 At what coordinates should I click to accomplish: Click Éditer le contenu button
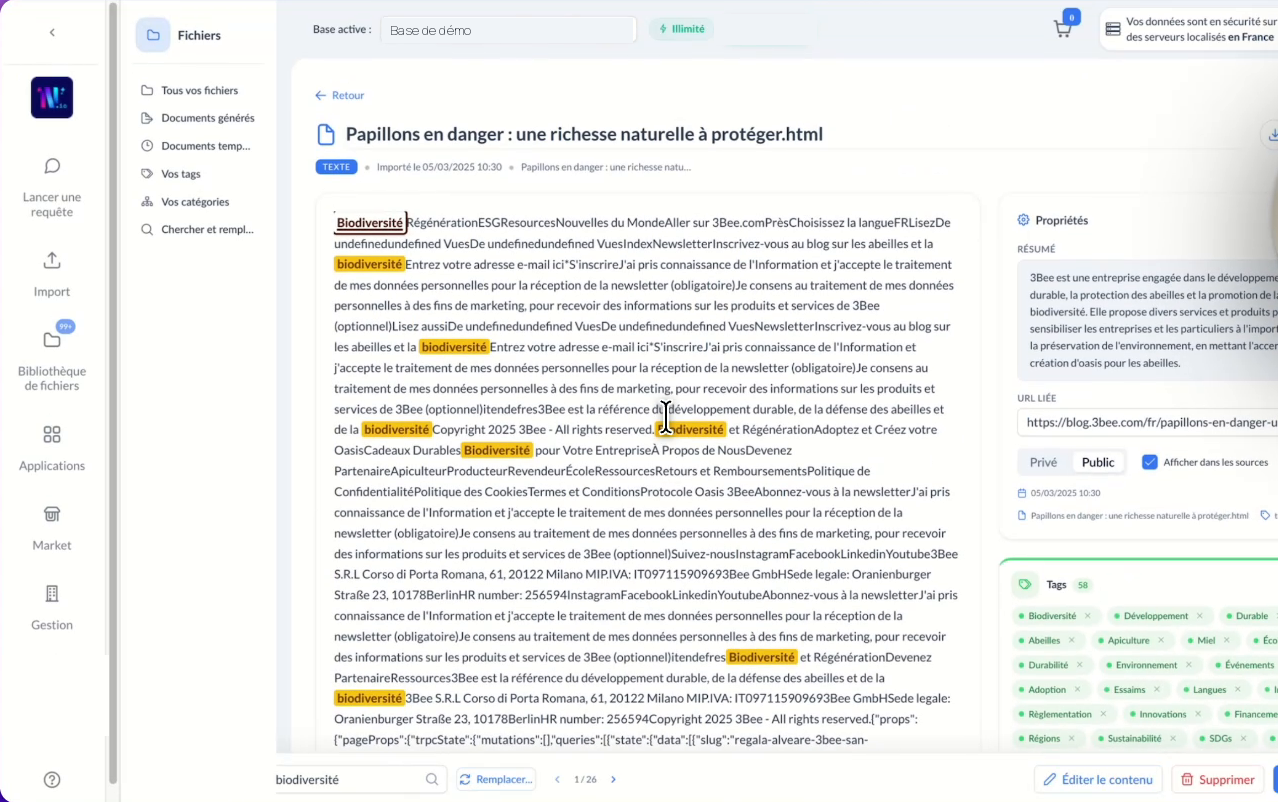point(1098,780)
